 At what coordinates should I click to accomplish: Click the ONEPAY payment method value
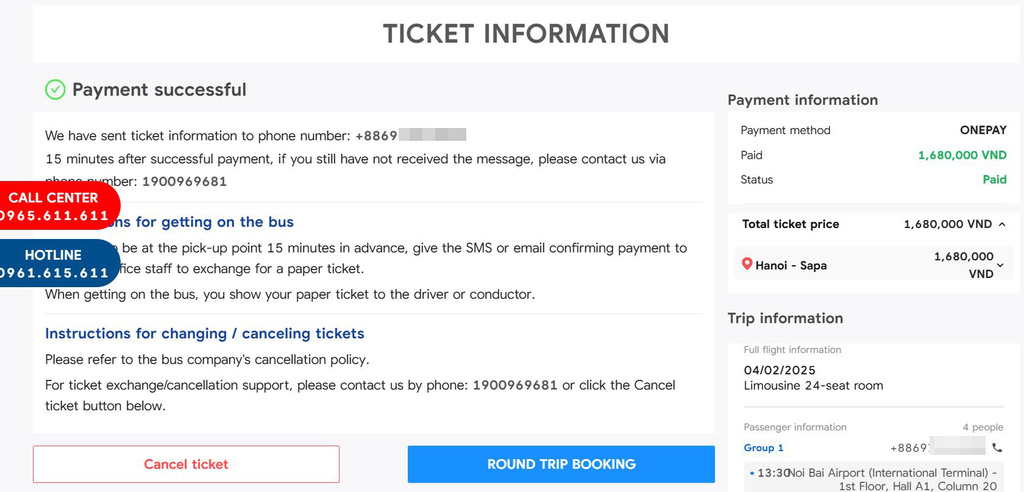coord(982,130)
